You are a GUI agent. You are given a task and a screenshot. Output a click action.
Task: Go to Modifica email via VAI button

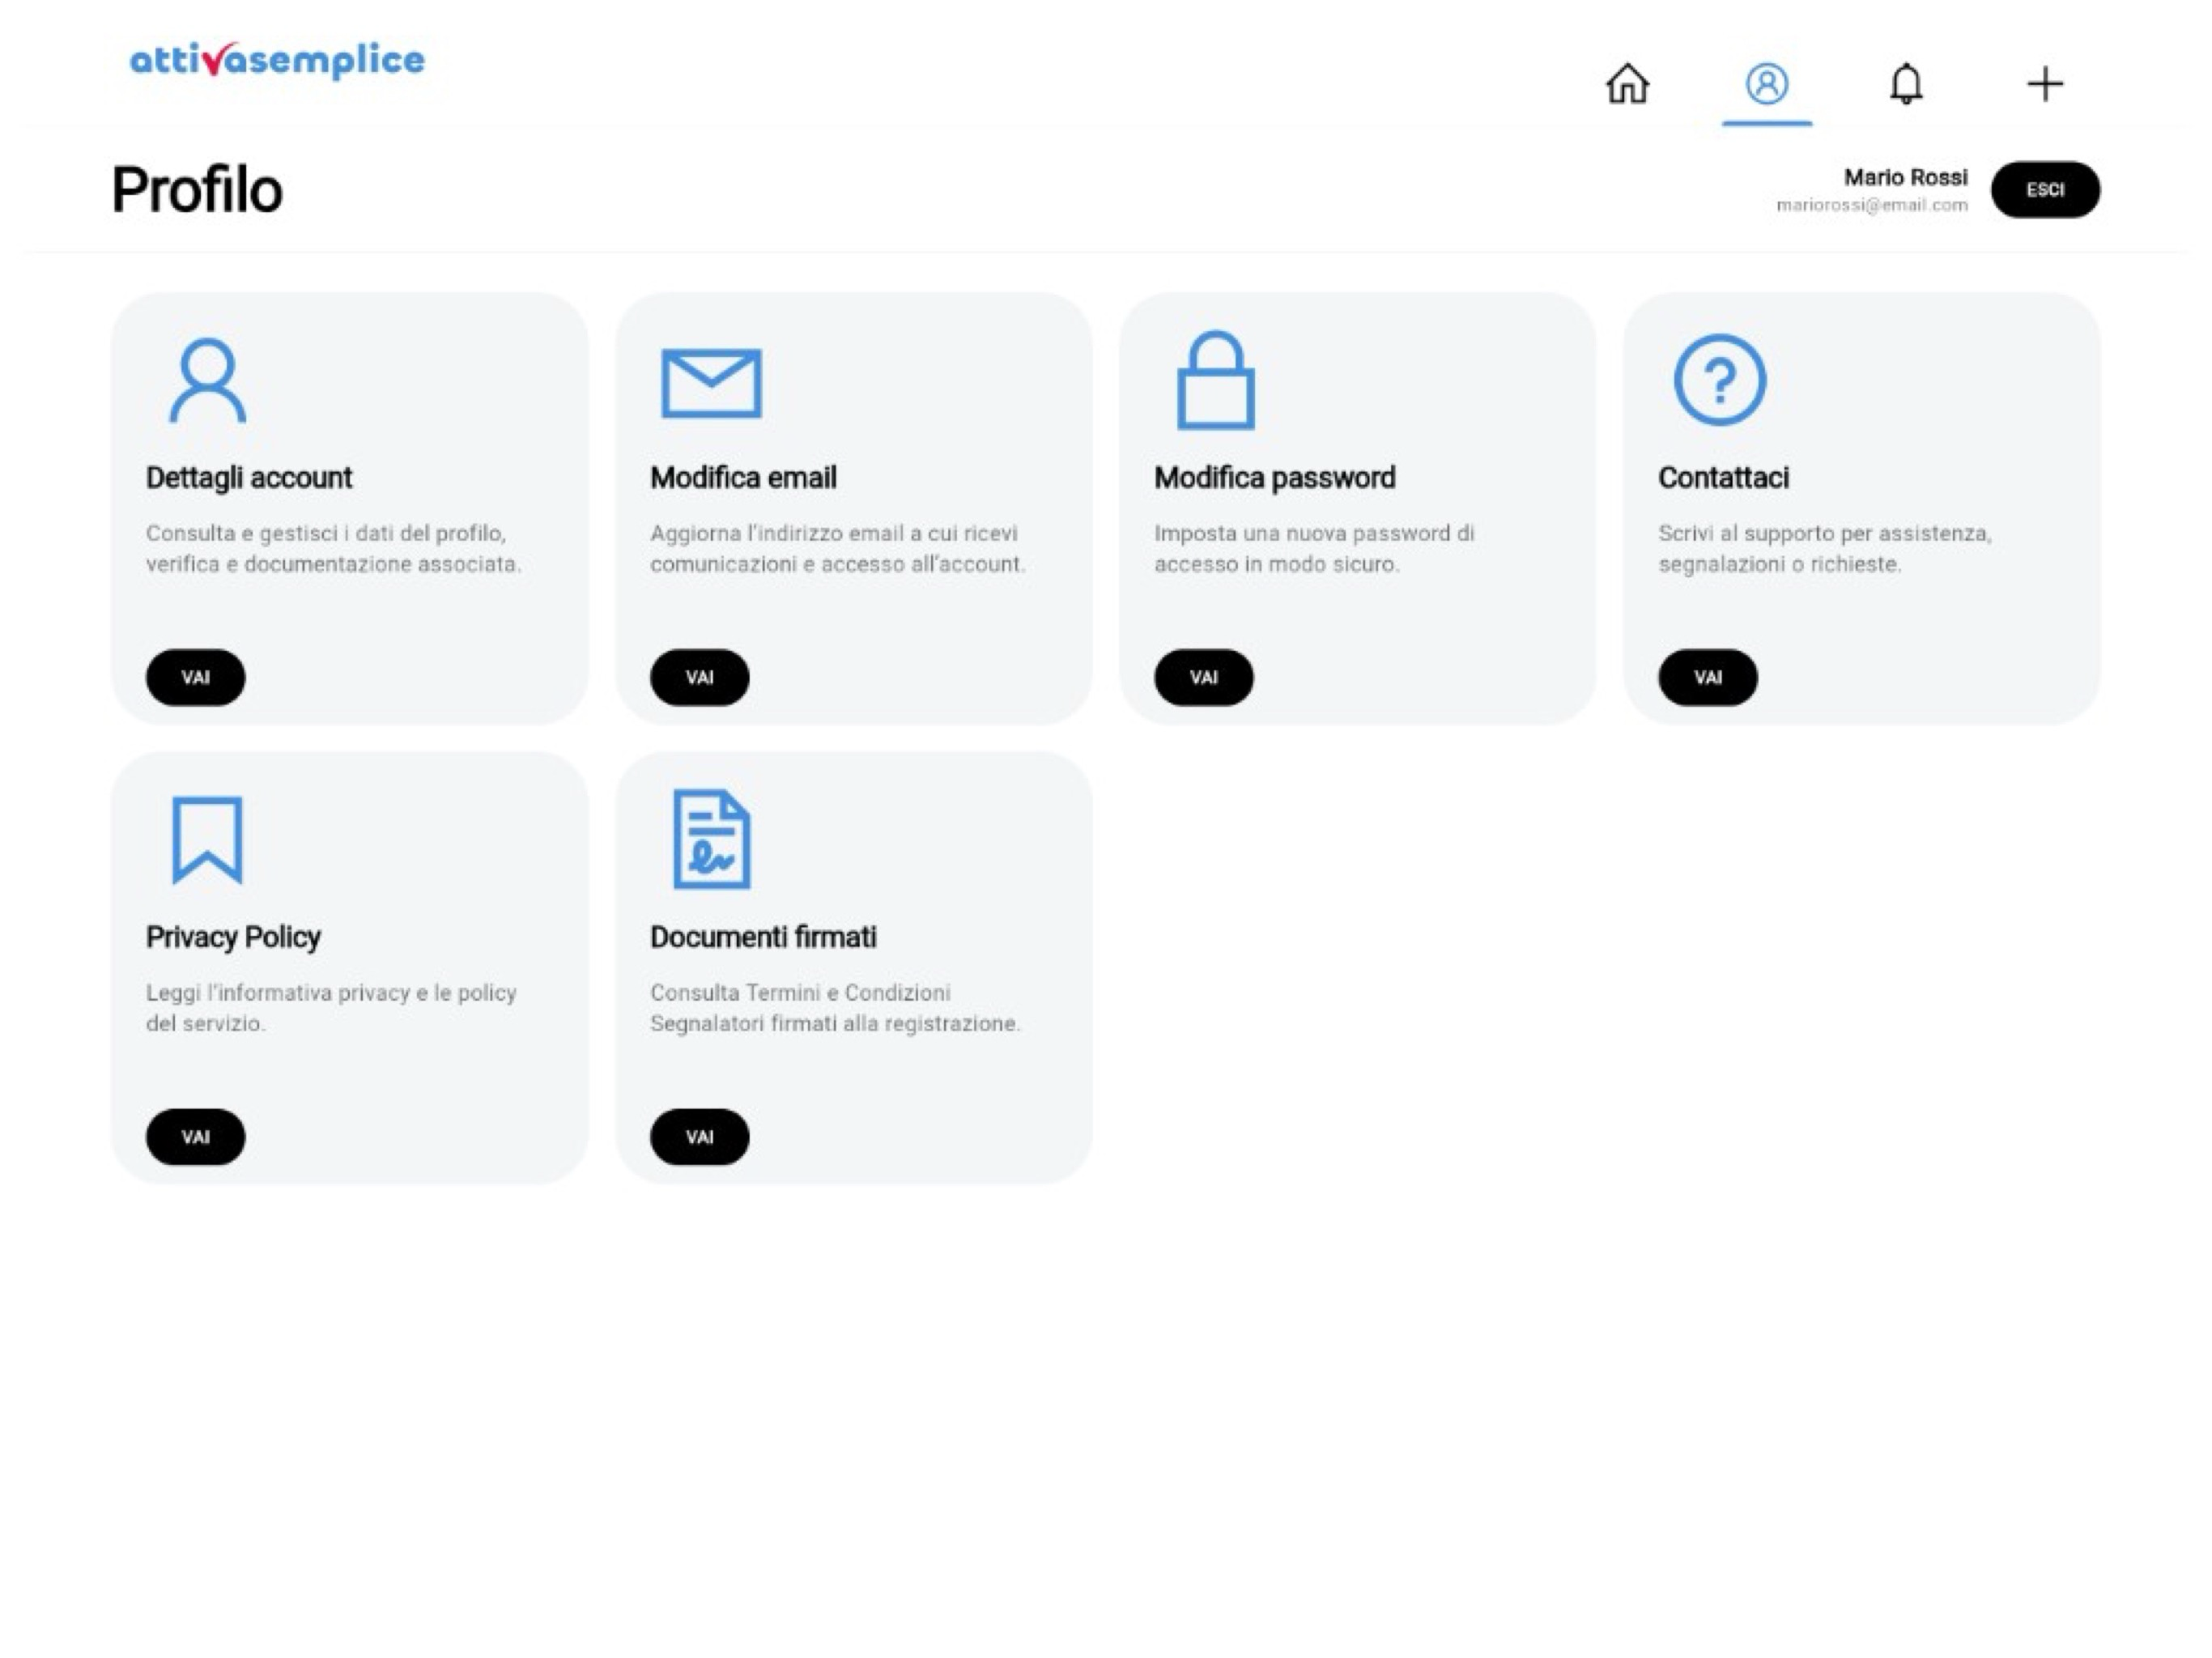pyautogui.click(x=699, y=677)
